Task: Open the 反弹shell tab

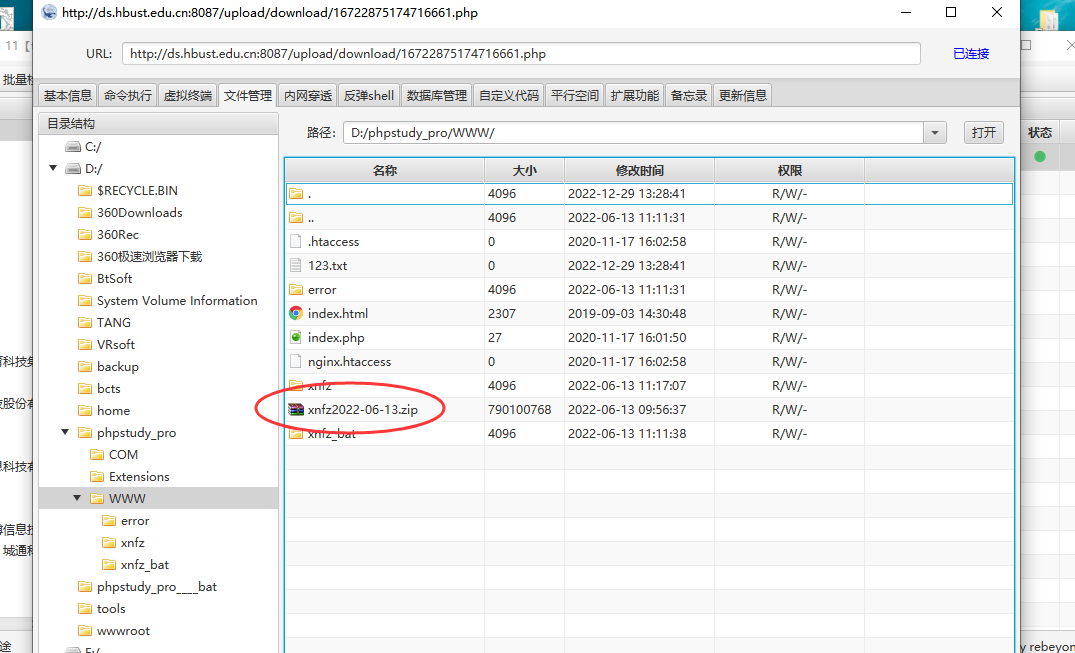Action: [x=369, y=95]
